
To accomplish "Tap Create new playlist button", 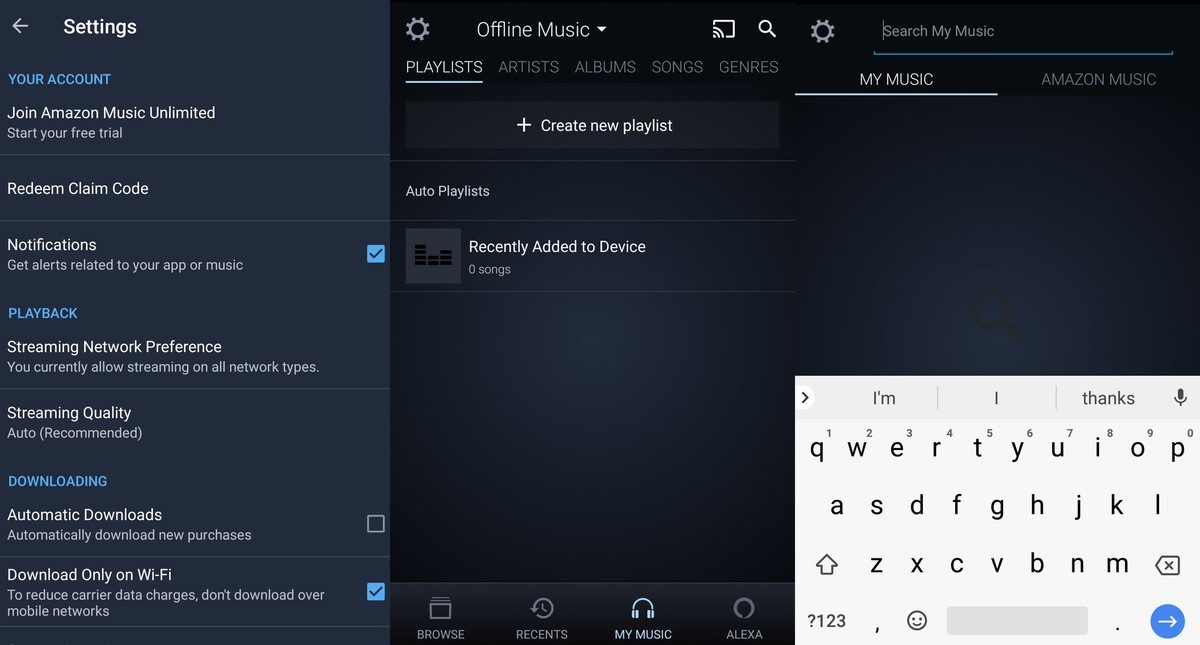I will (x=592, y=125).
